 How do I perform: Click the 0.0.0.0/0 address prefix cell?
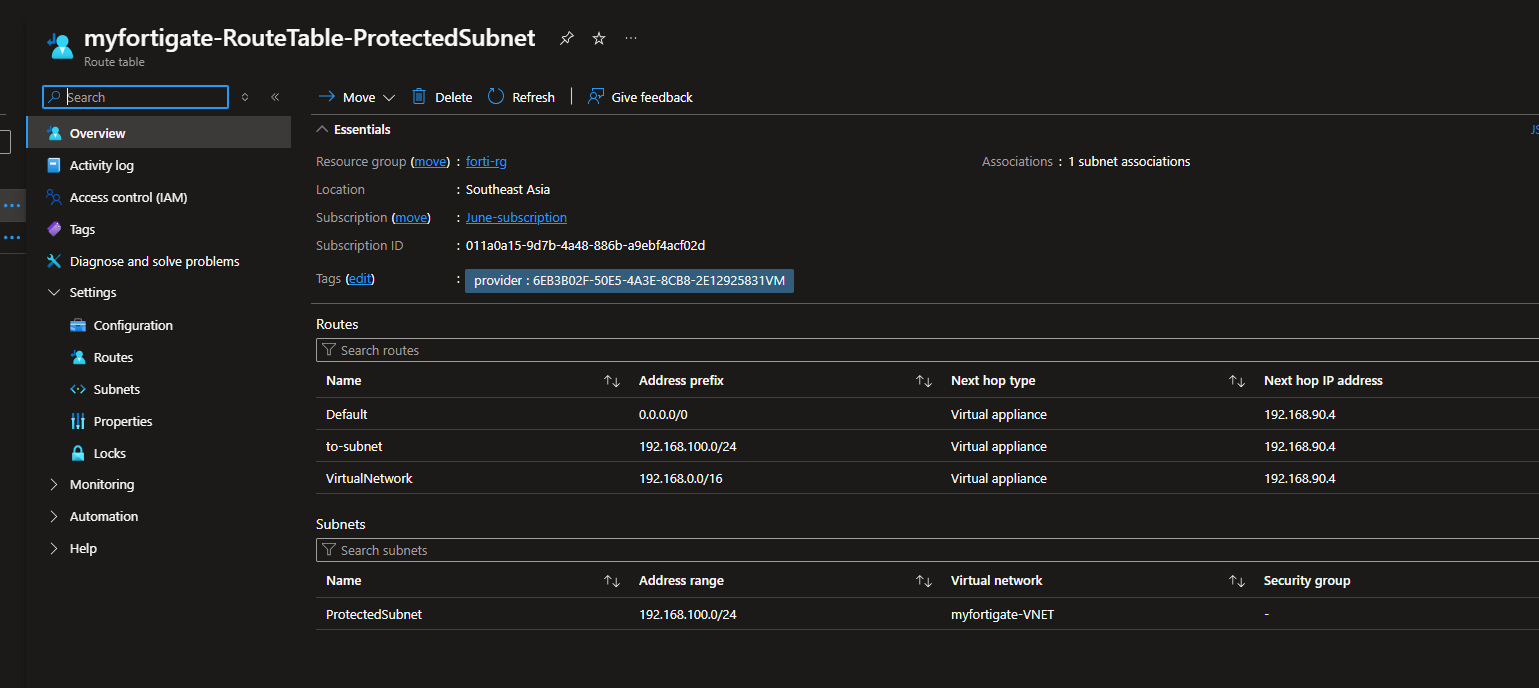click(x=663, y=414)
